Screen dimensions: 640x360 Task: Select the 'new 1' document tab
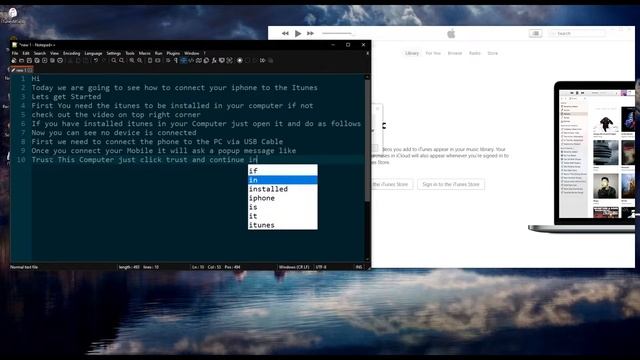point(22,70)
